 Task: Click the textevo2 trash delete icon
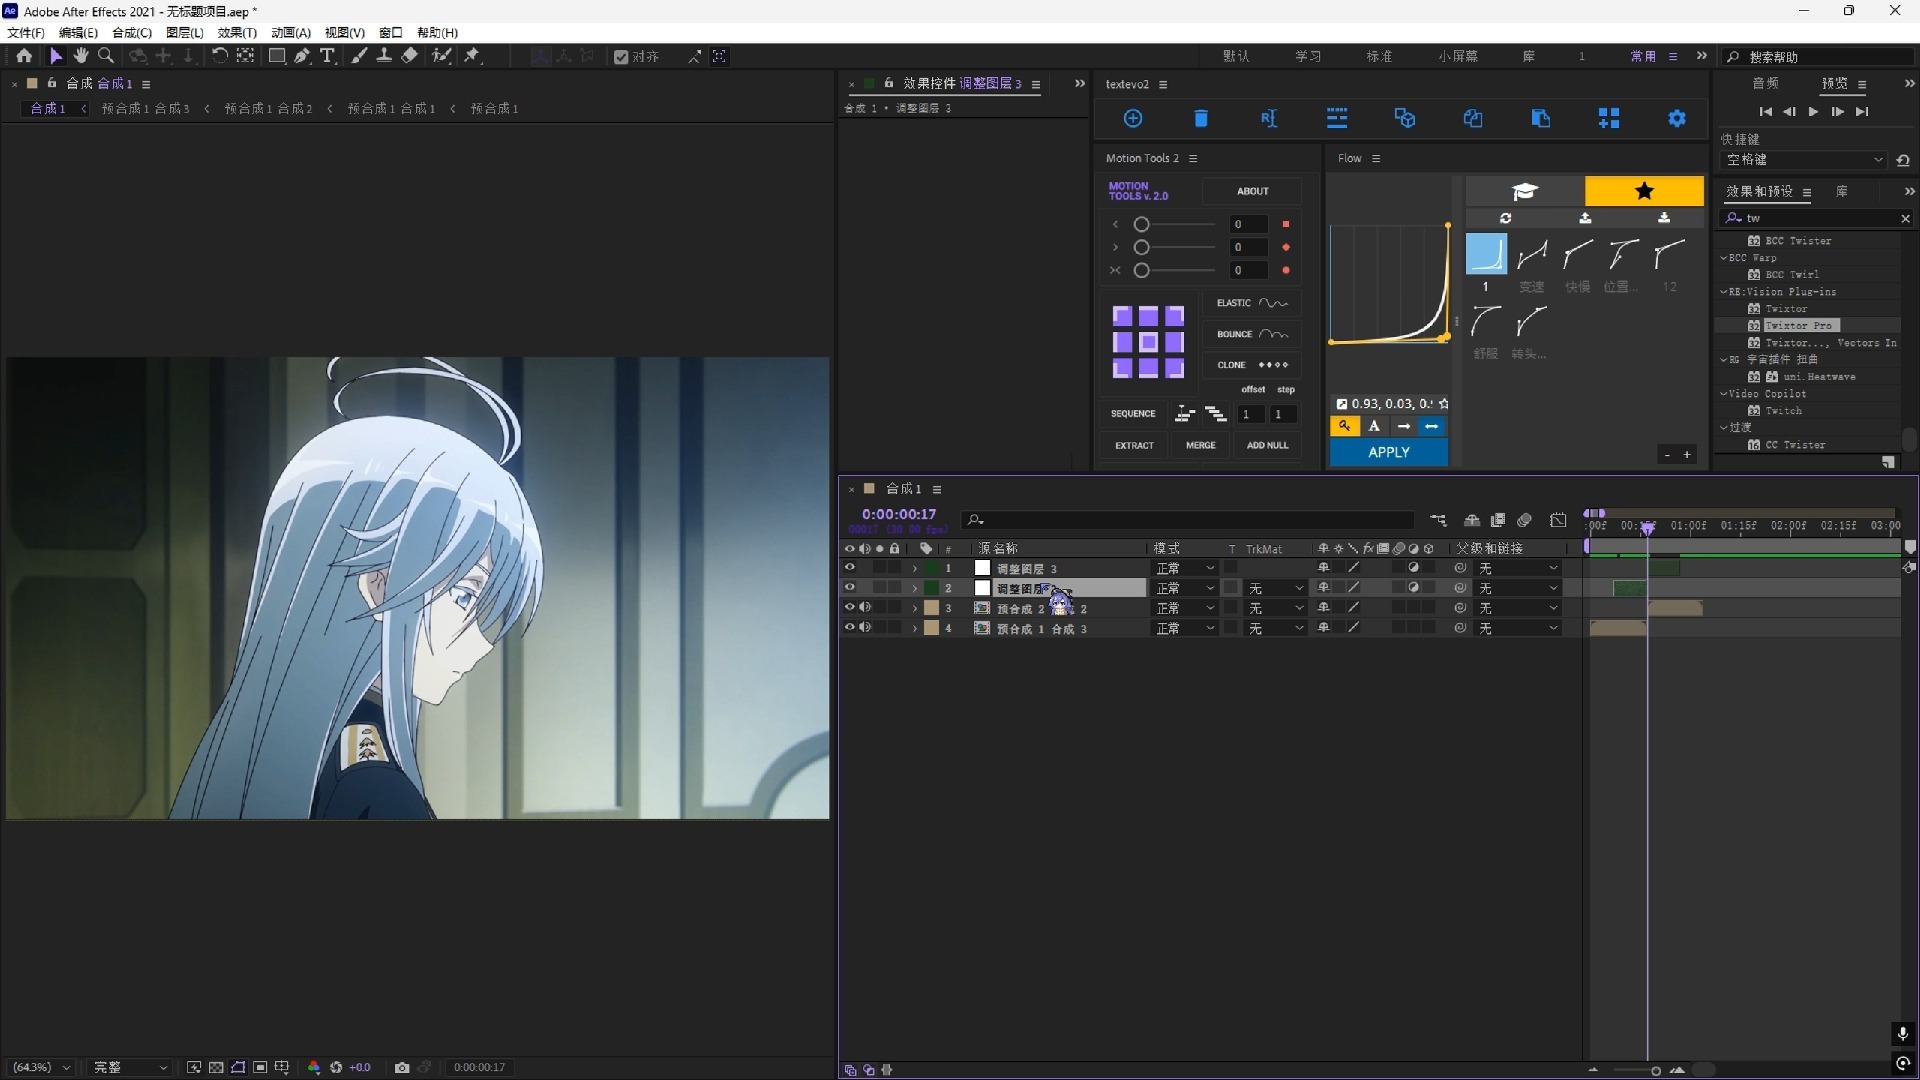click(1201, 119)
